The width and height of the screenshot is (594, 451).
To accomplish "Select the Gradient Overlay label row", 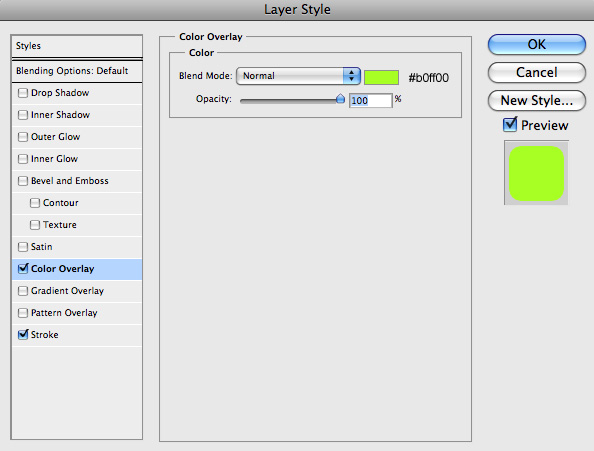I will [77, 291].
